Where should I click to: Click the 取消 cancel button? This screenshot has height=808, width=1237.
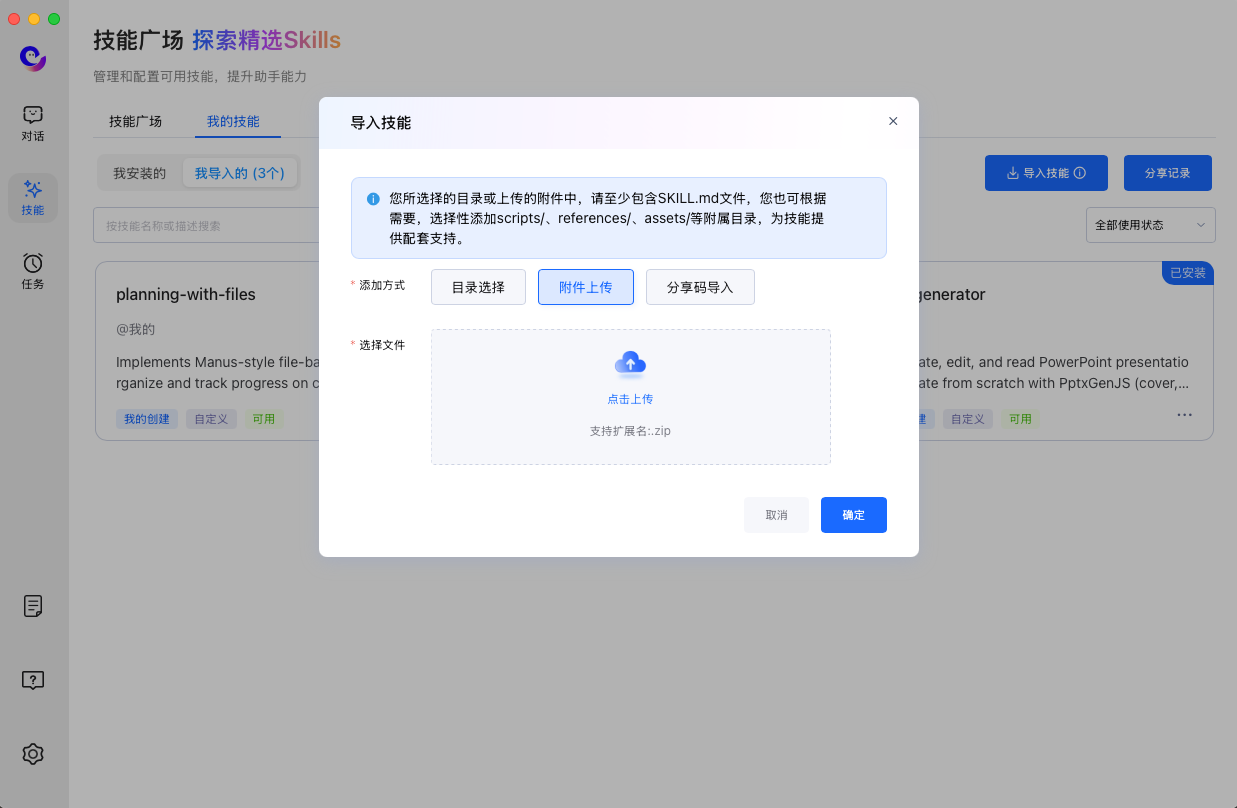click(x=776, y=515)
